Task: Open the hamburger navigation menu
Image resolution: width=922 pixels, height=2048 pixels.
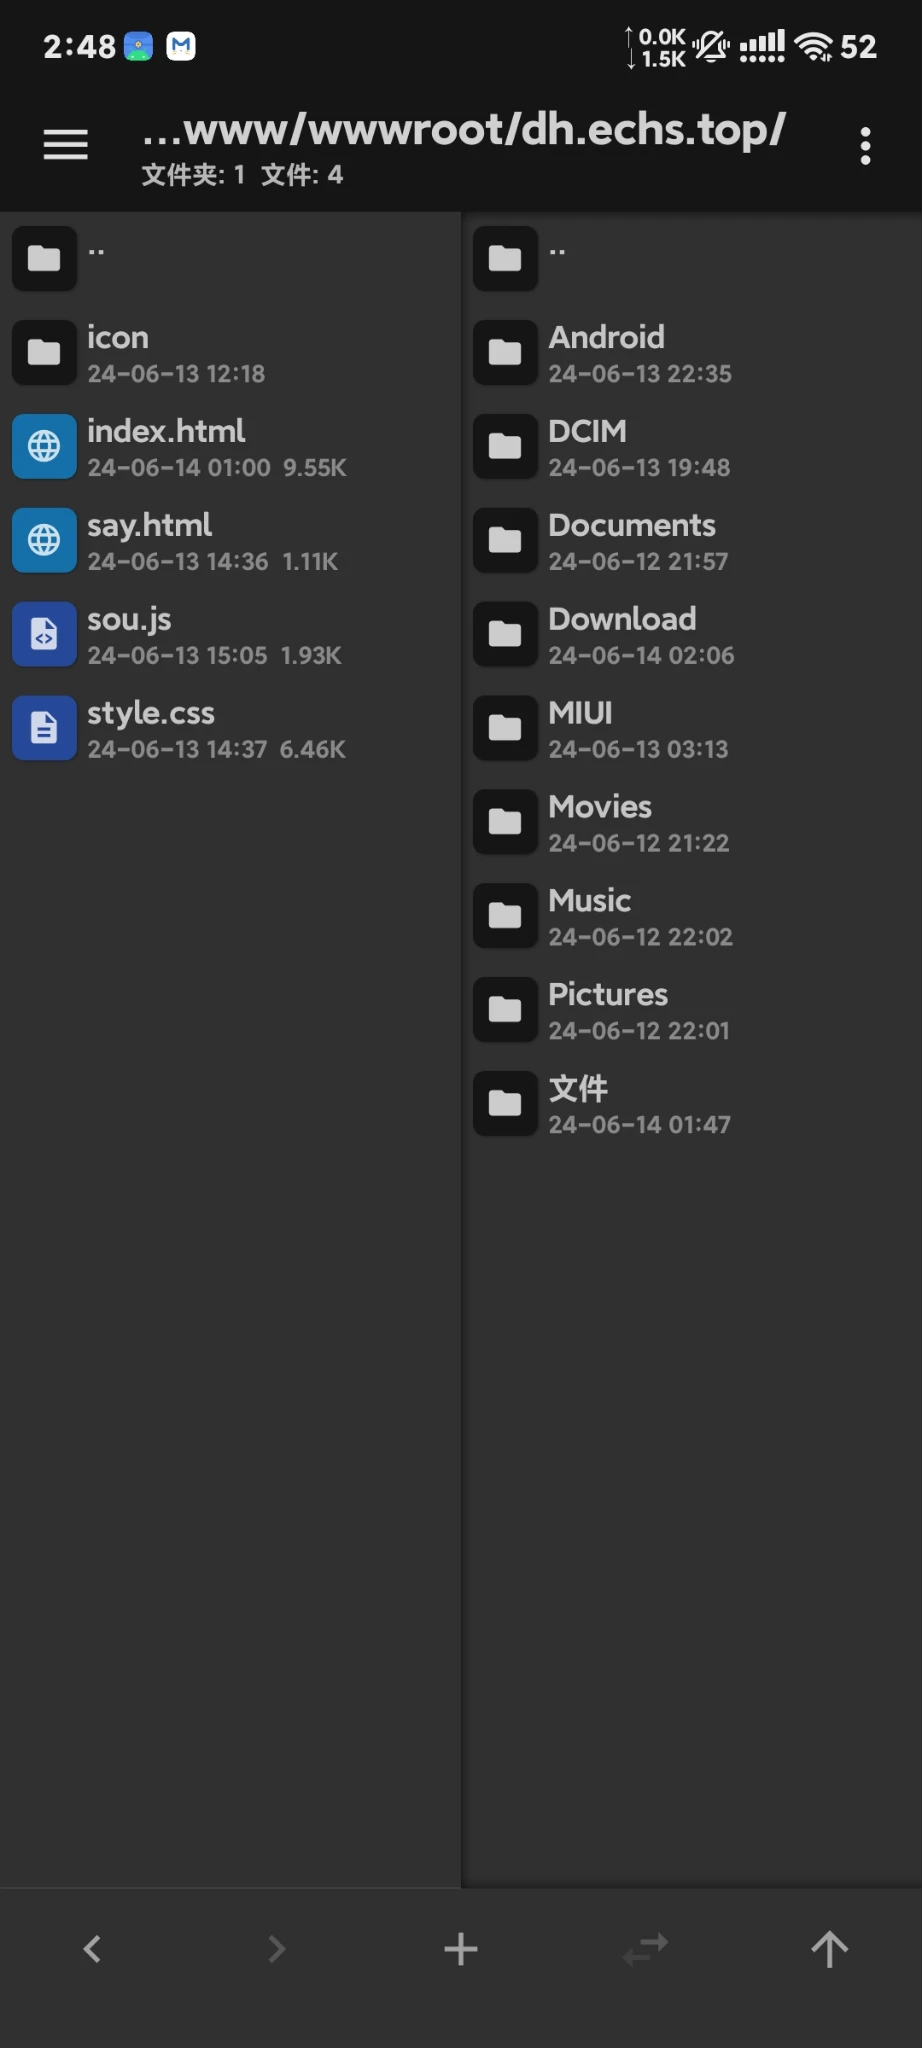Action: (x=65, y=145)
